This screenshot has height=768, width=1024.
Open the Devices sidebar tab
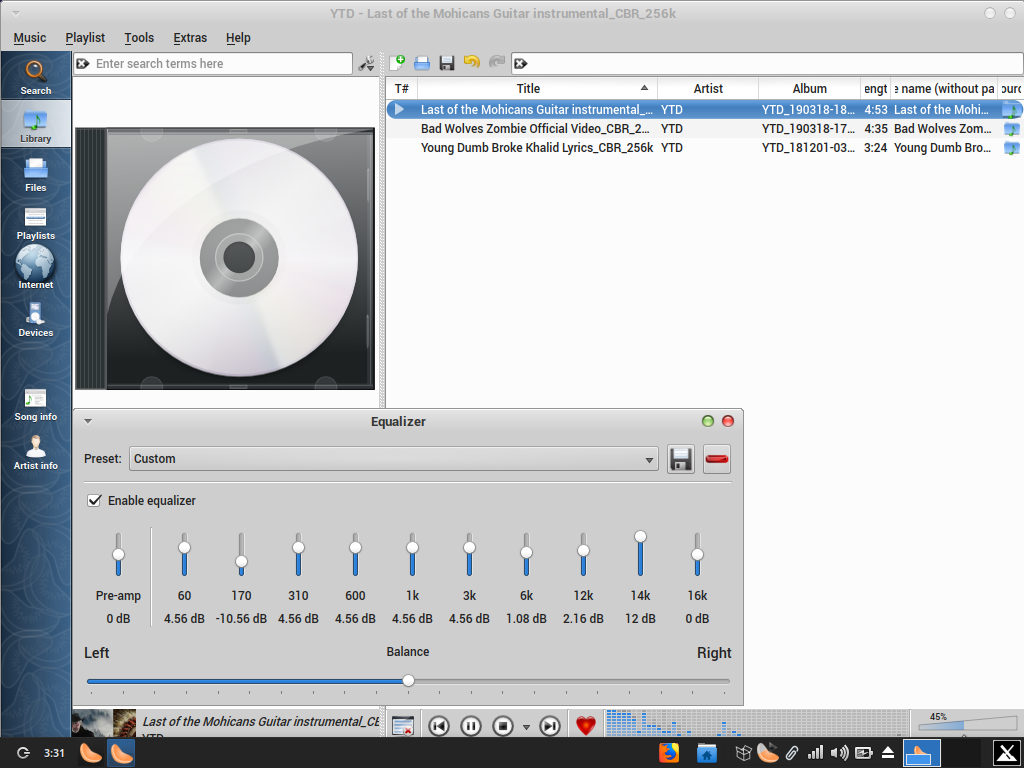[x=35, y=319]
